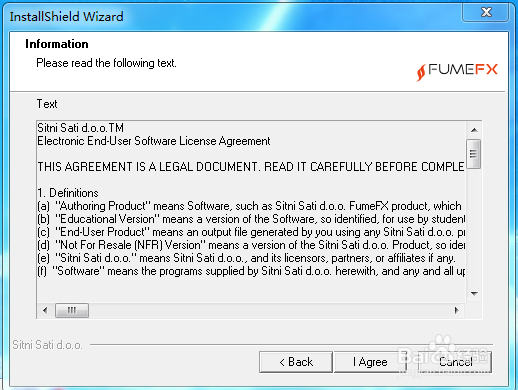This screenshot has width=518, height=390.
Task: Click the Information heading
Action: 57,44
